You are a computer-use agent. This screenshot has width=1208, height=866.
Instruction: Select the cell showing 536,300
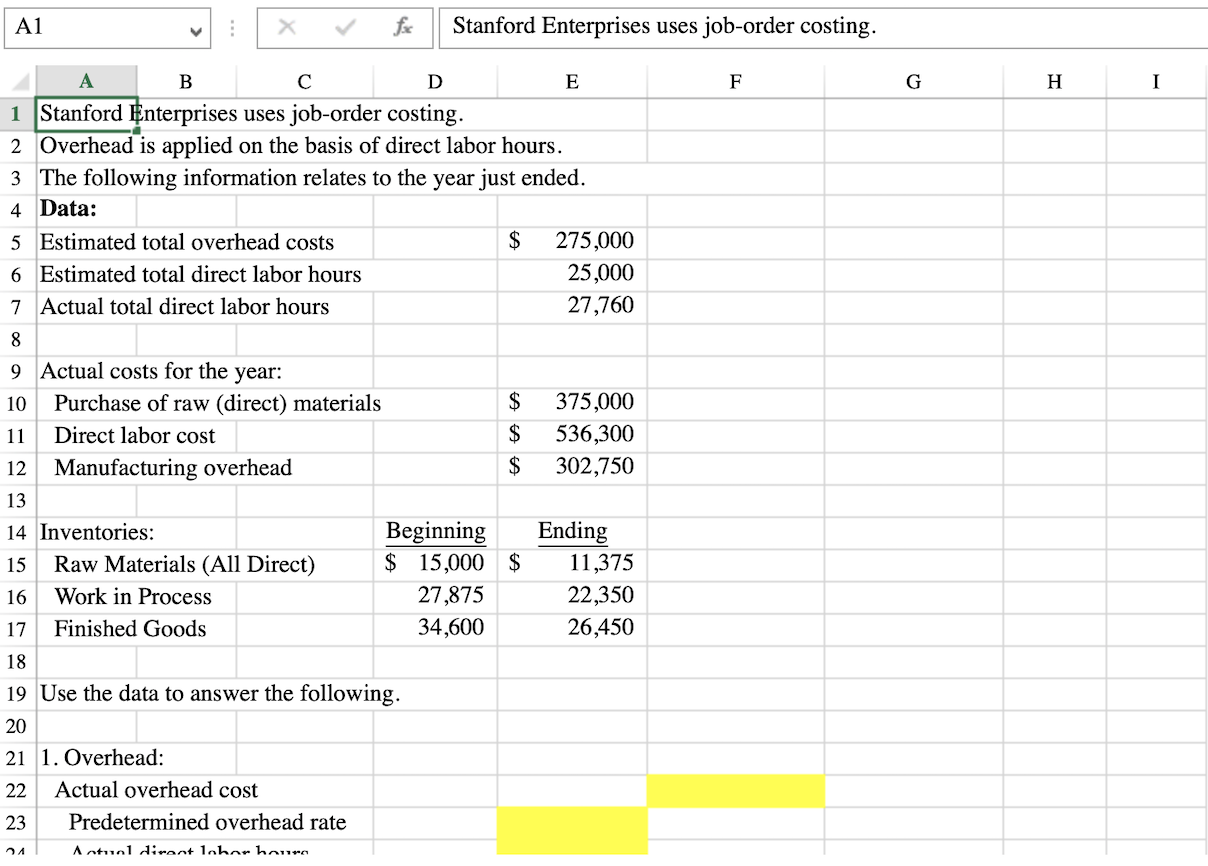pyautogui.click(x=572, y=435)
